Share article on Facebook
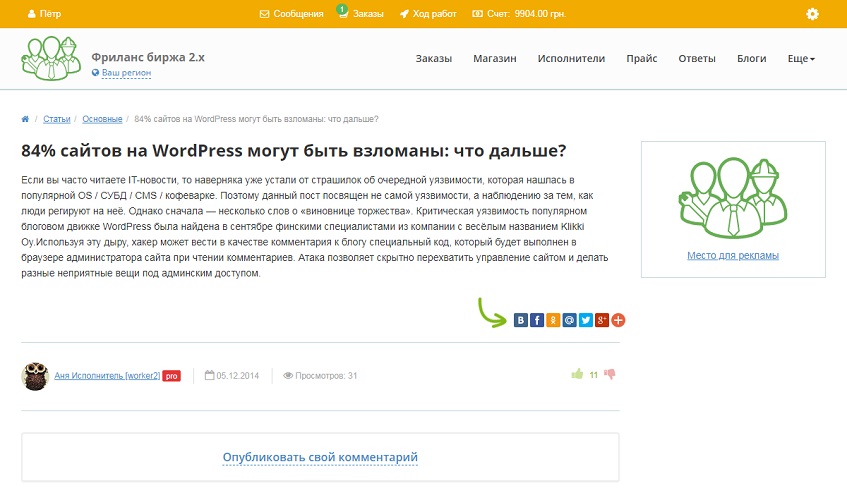847x500 pixels. [x=537, y=320]
